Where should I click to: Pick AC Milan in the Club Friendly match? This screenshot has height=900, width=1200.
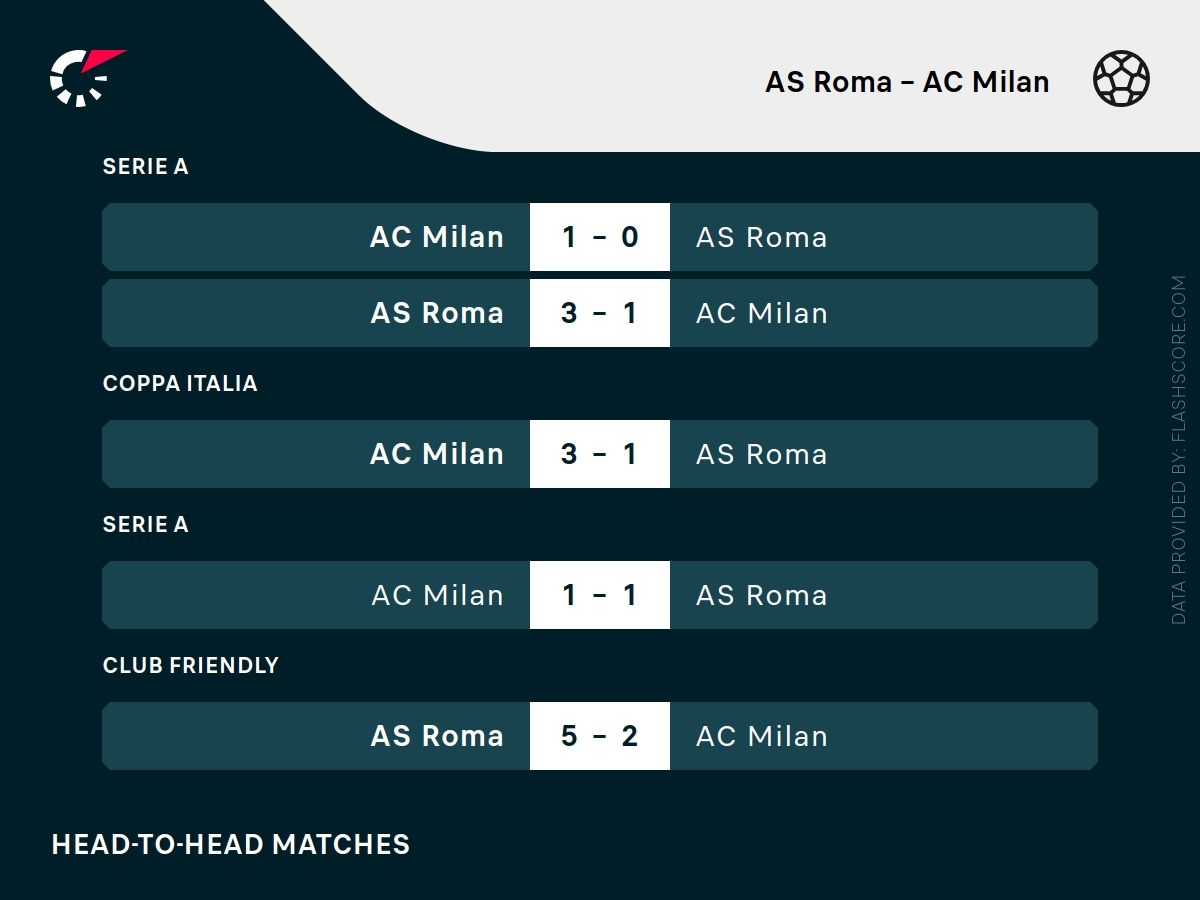(x=762, y=736)
